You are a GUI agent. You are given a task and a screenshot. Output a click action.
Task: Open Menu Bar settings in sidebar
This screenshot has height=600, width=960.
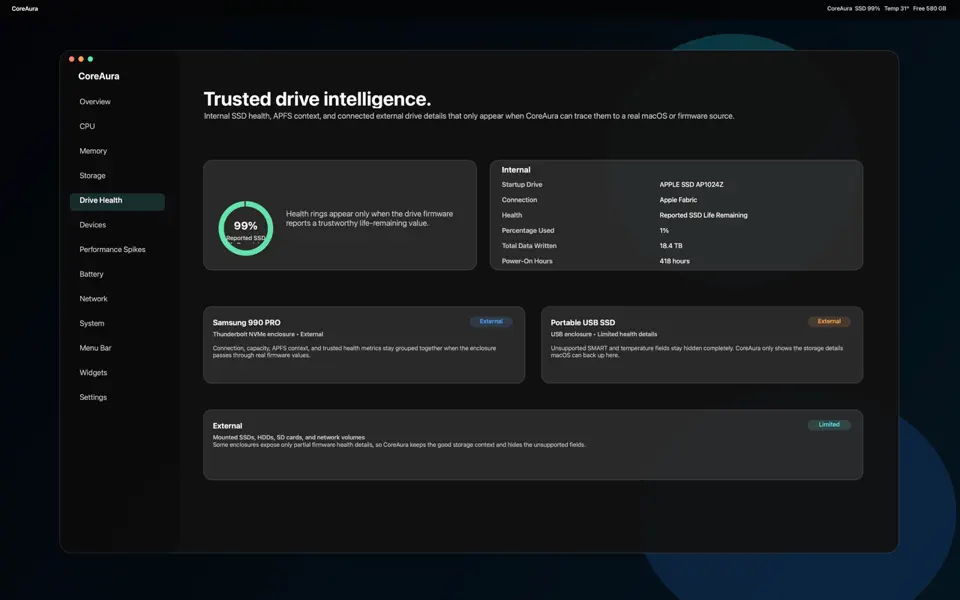tap(95, 348)
